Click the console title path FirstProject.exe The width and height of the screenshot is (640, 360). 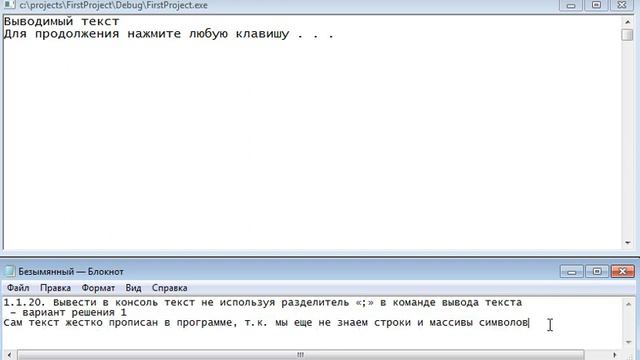pos(113,5)
